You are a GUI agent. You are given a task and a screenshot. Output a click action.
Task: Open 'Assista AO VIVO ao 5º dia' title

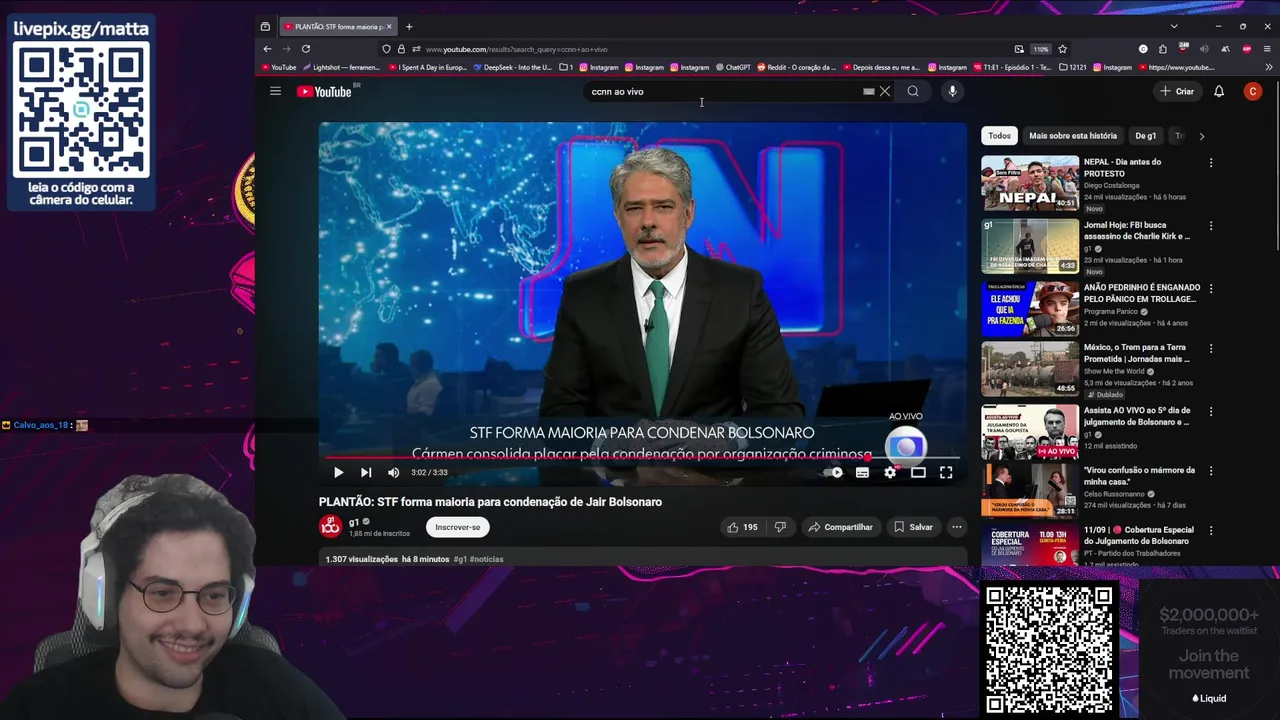click(x=1137, y=416)
